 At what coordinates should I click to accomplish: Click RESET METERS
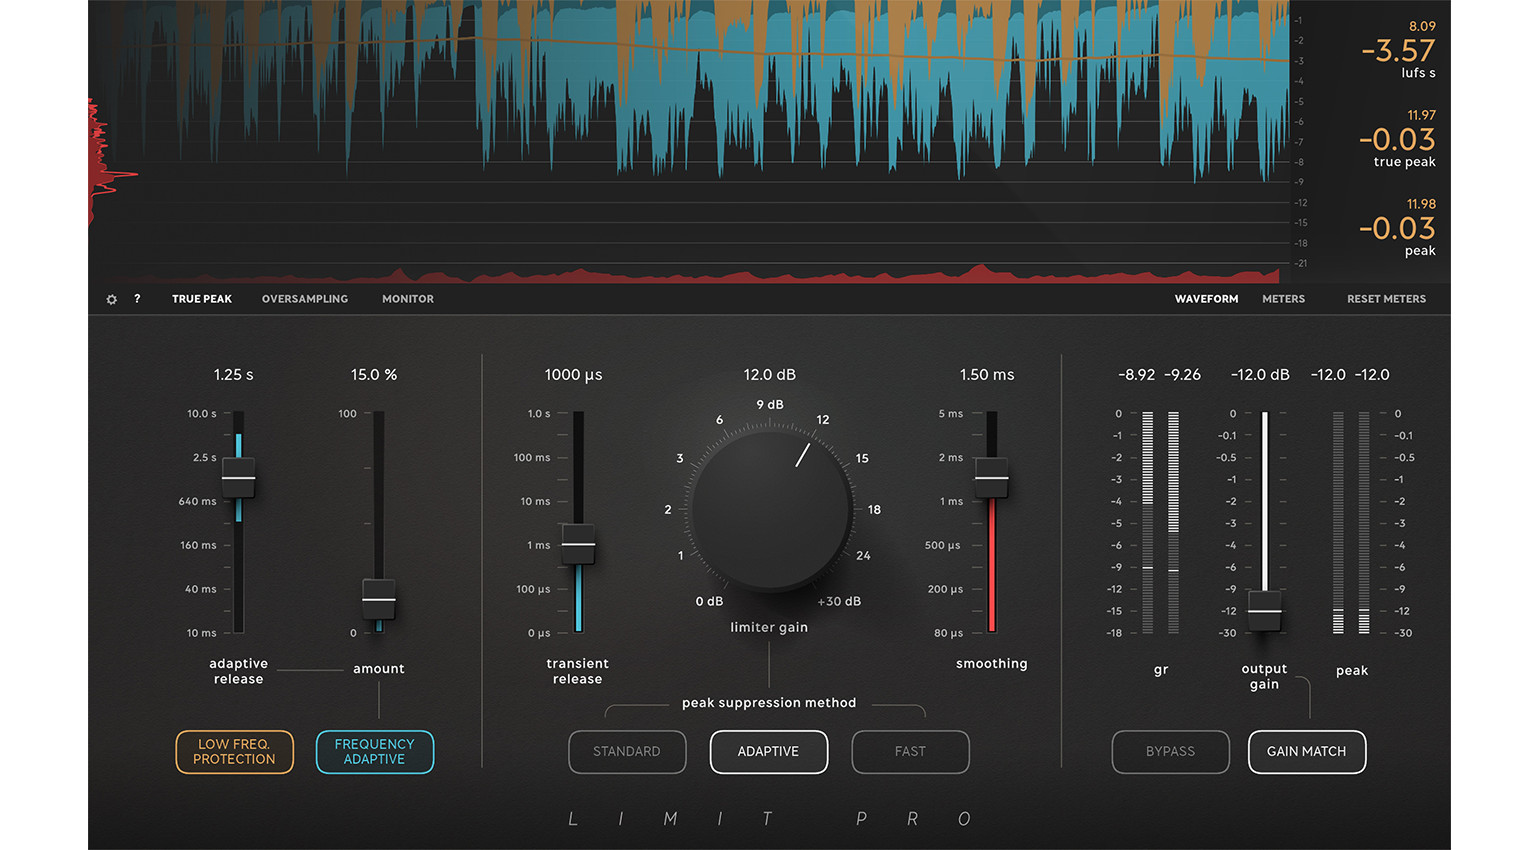coord(1386,299)
